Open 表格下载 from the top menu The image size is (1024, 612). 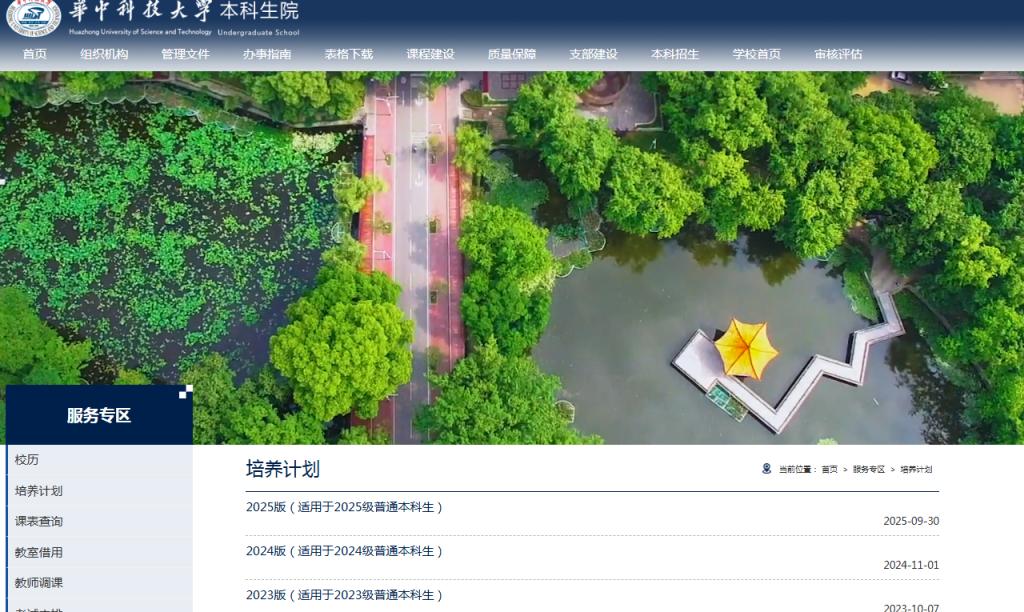point(348,54)
